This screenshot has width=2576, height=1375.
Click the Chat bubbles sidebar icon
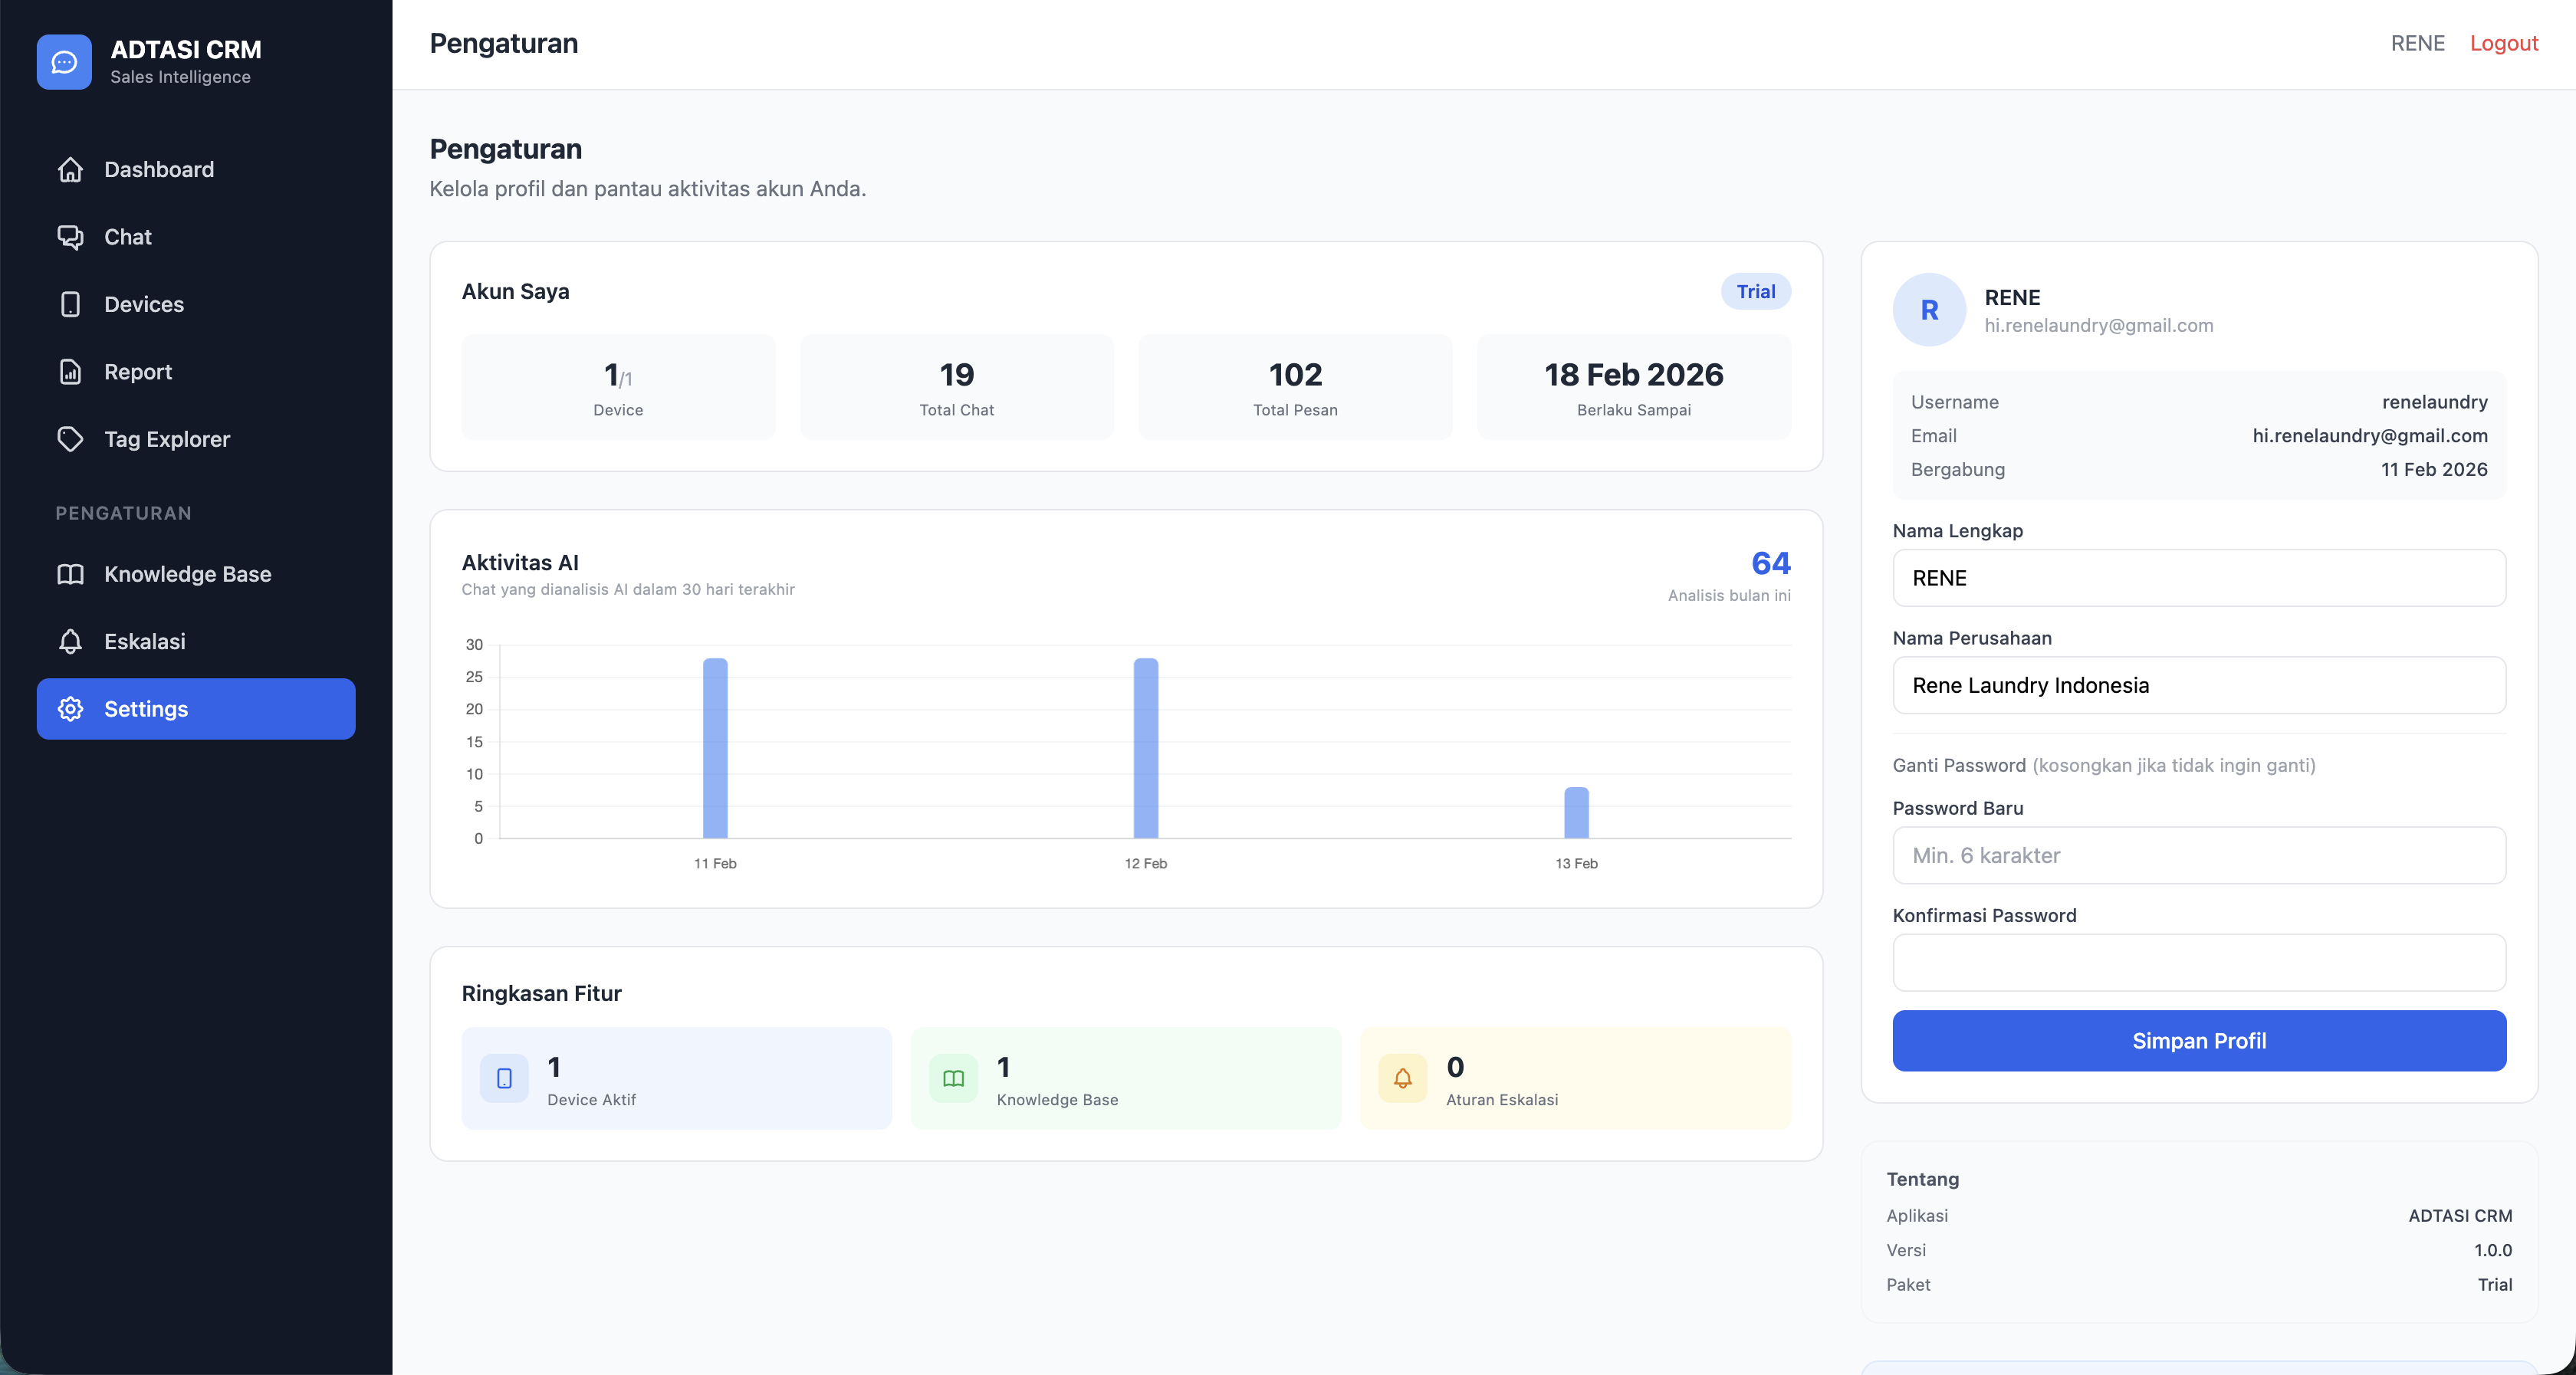pyautogui.click(x=70, y=237)
